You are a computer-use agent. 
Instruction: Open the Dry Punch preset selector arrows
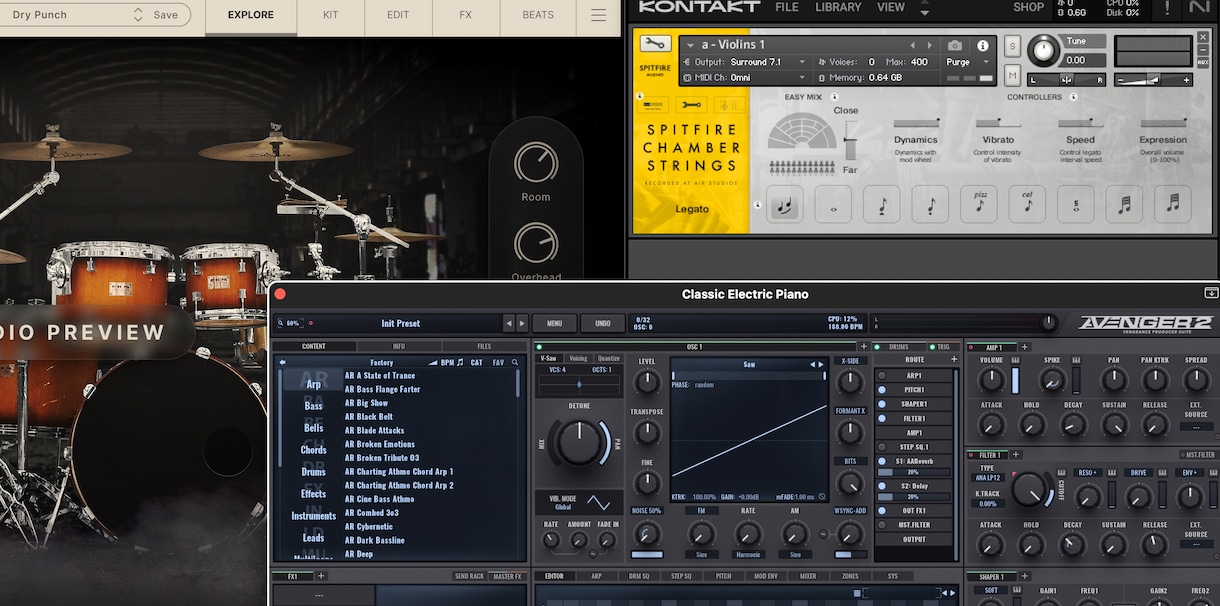pos(138,15)
